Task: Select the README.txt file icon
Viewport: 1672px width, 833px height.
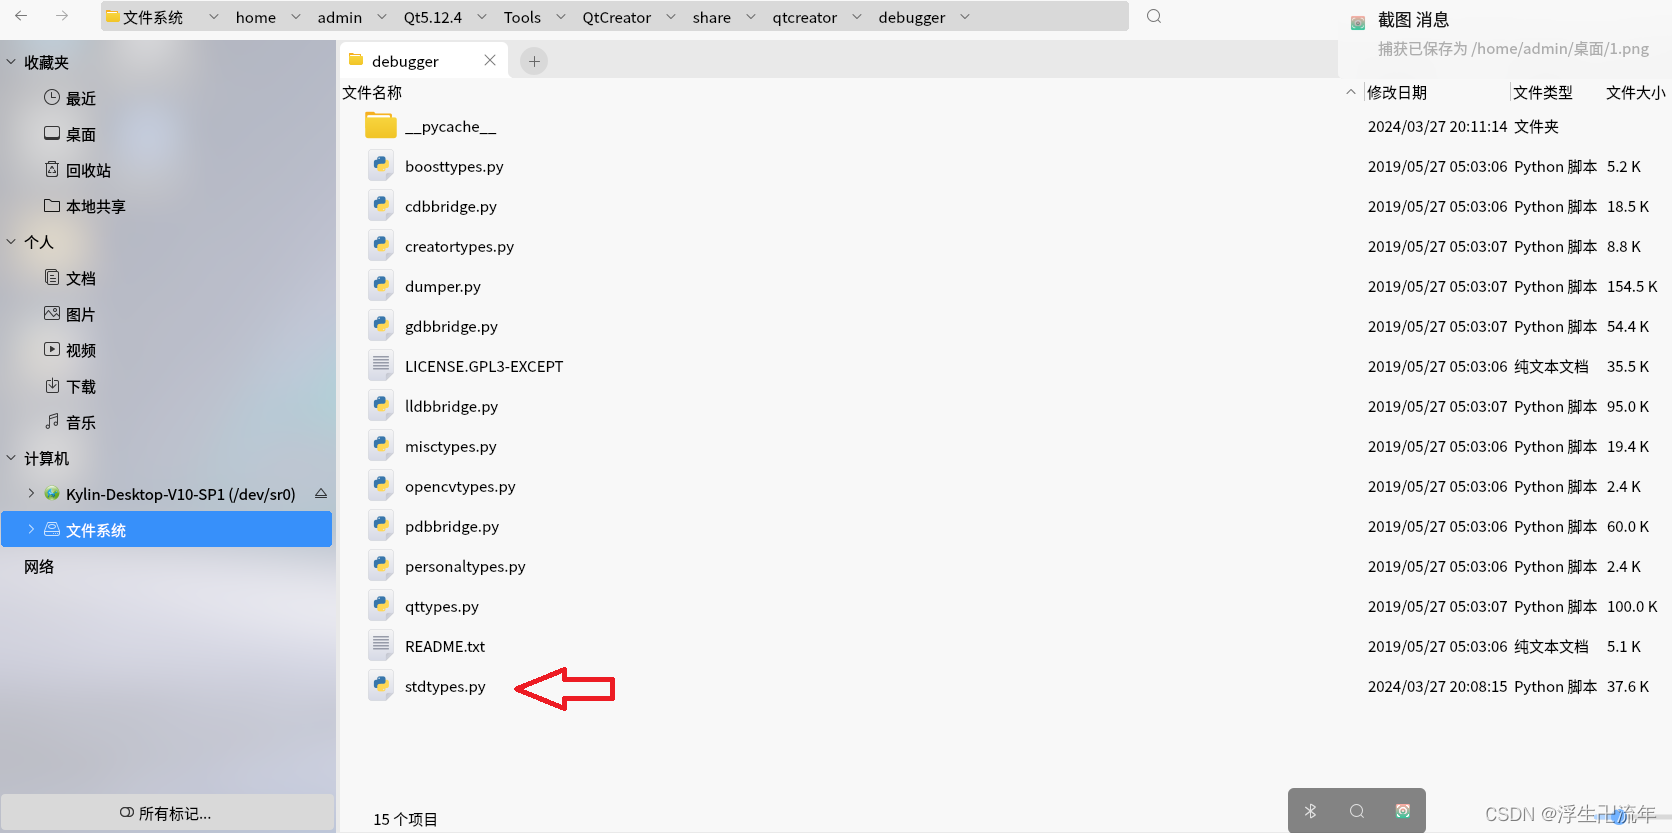Action: pos(381,646)
